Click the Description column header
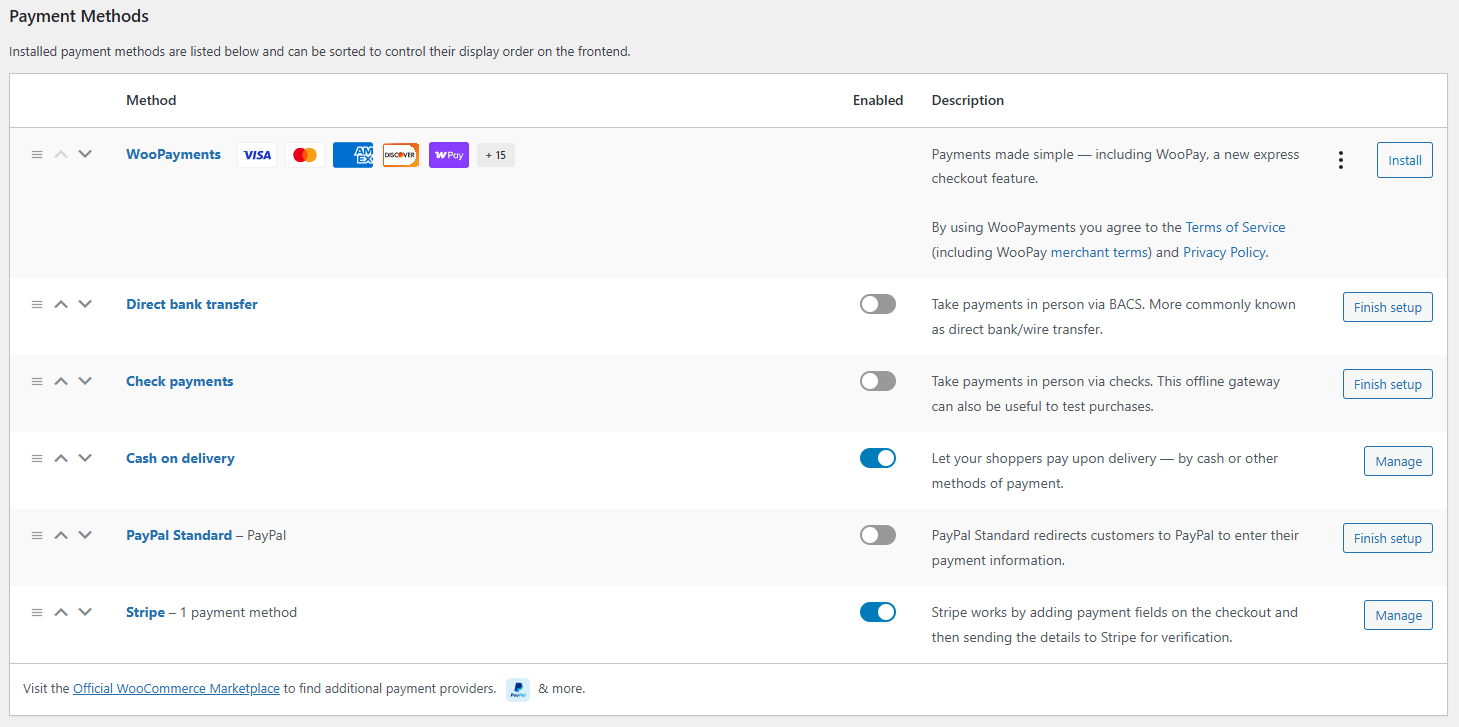 click(968, 100)
